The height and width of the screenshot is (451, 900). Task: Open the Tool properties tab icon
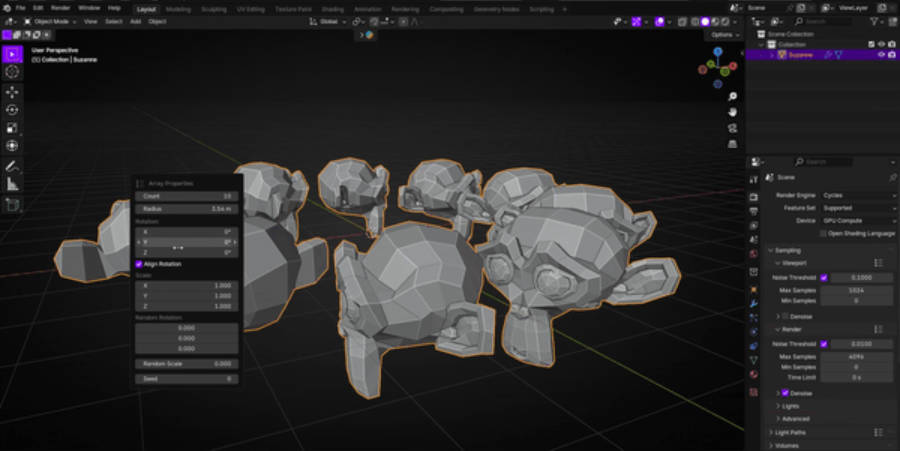point(754,180)
